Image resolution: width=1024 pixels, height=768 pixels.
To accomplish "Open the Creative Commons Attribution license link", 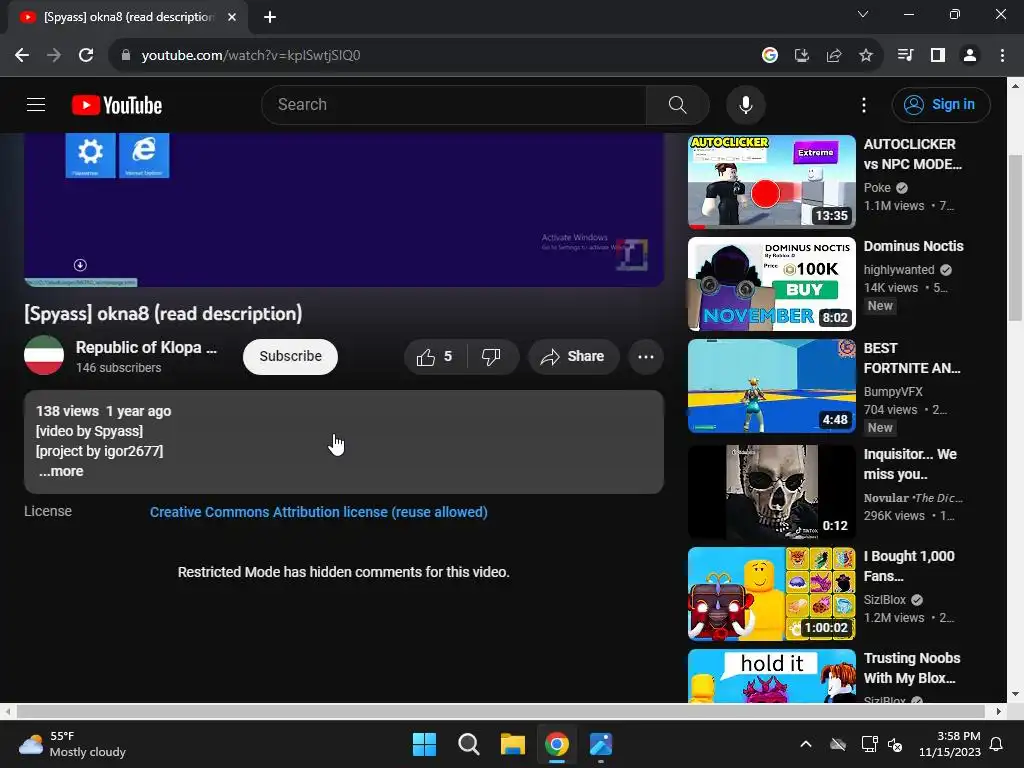I will tap(319, 512).
